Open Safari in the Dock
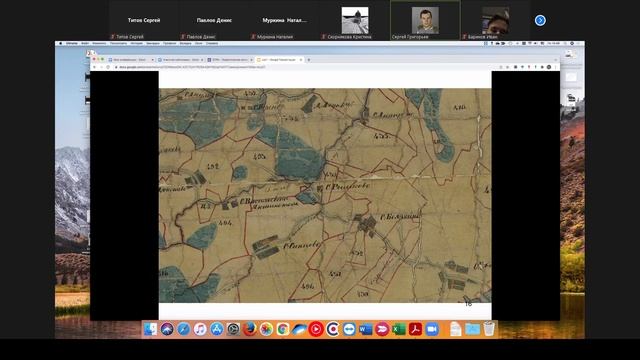 pyautogui.click(x=184, y=329)
